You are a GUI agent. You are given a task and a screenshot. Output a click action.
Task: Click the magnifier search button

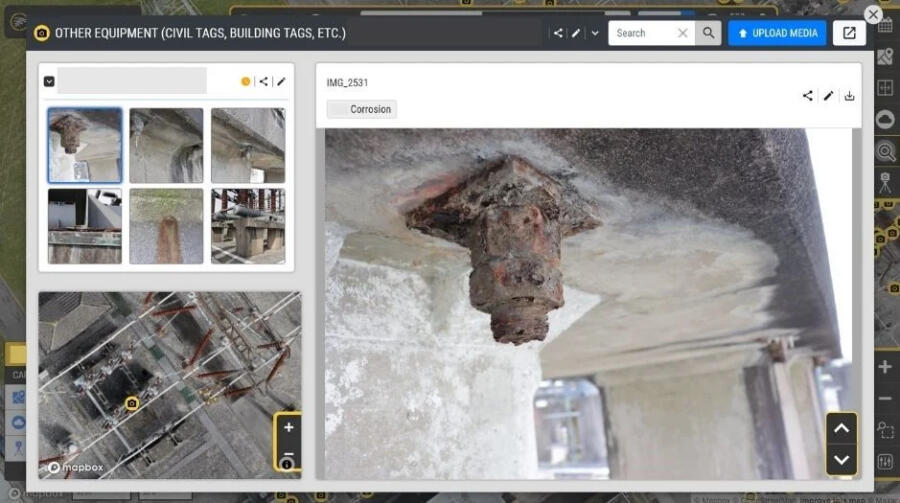pos(708,33)
